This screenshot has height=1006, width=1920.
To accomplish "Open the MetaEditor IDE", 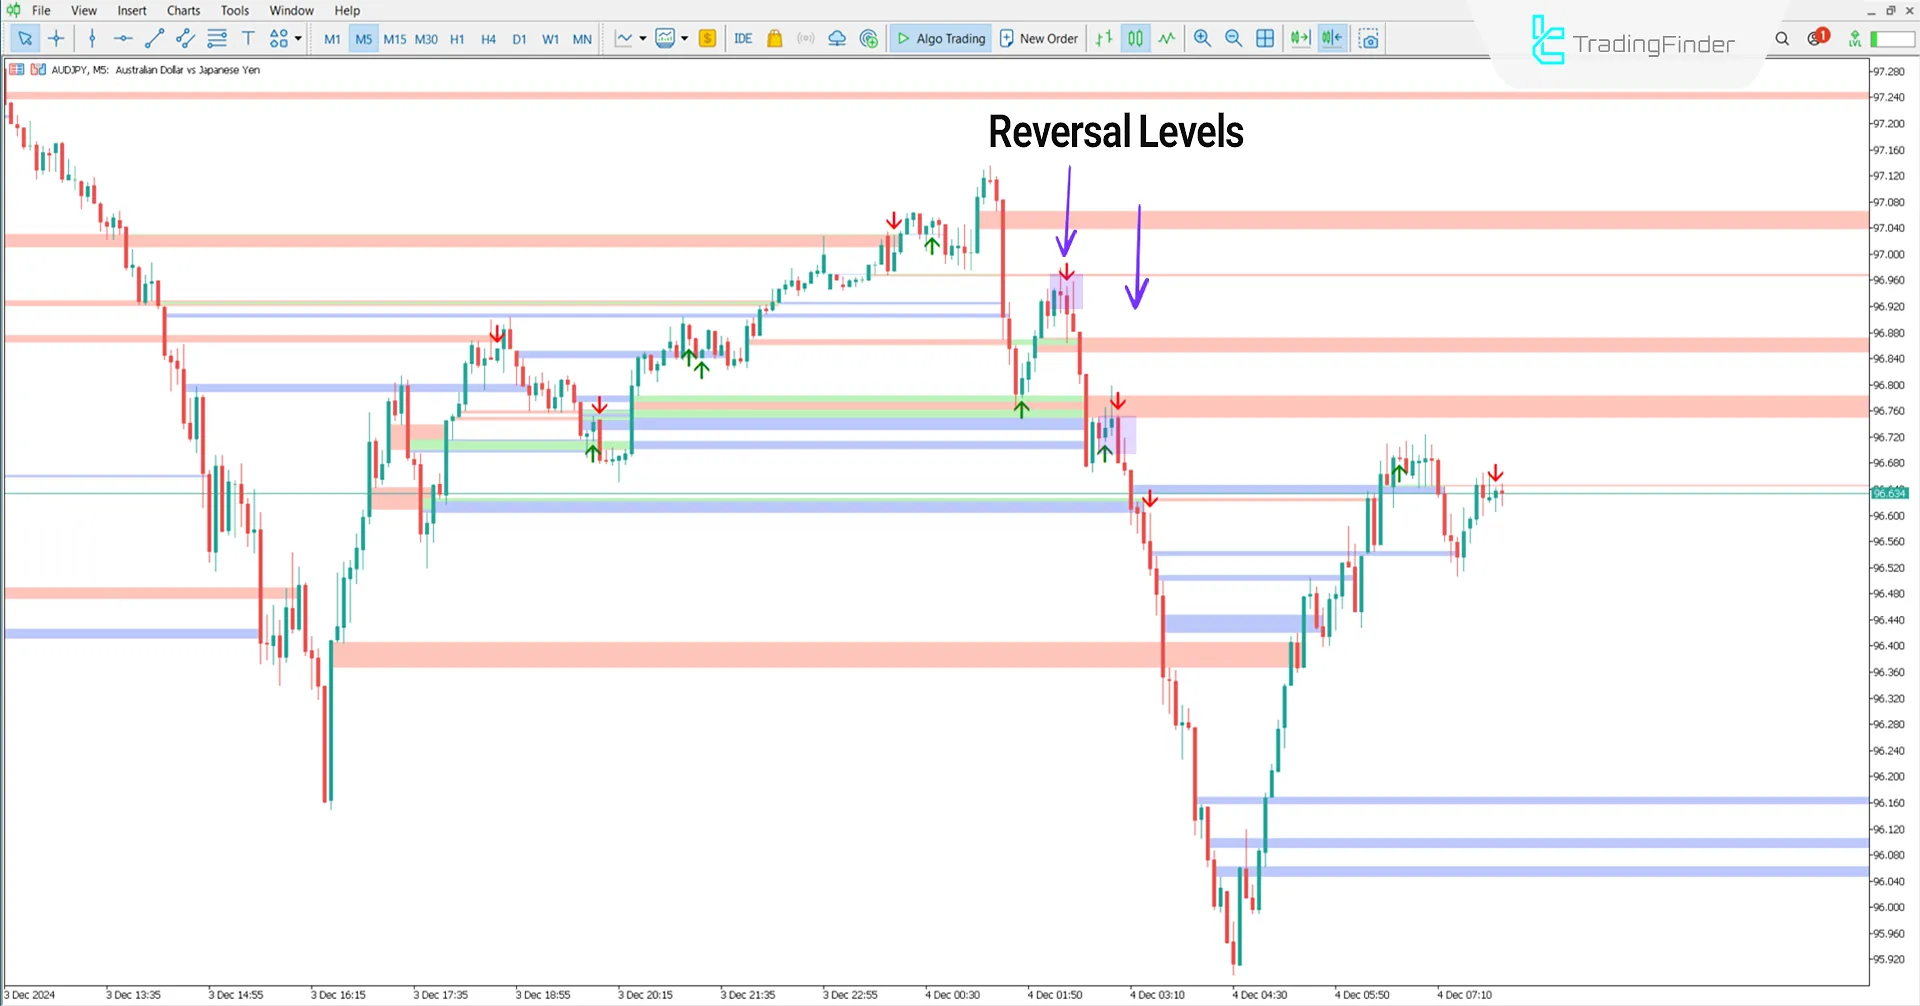I will [743, 38].
